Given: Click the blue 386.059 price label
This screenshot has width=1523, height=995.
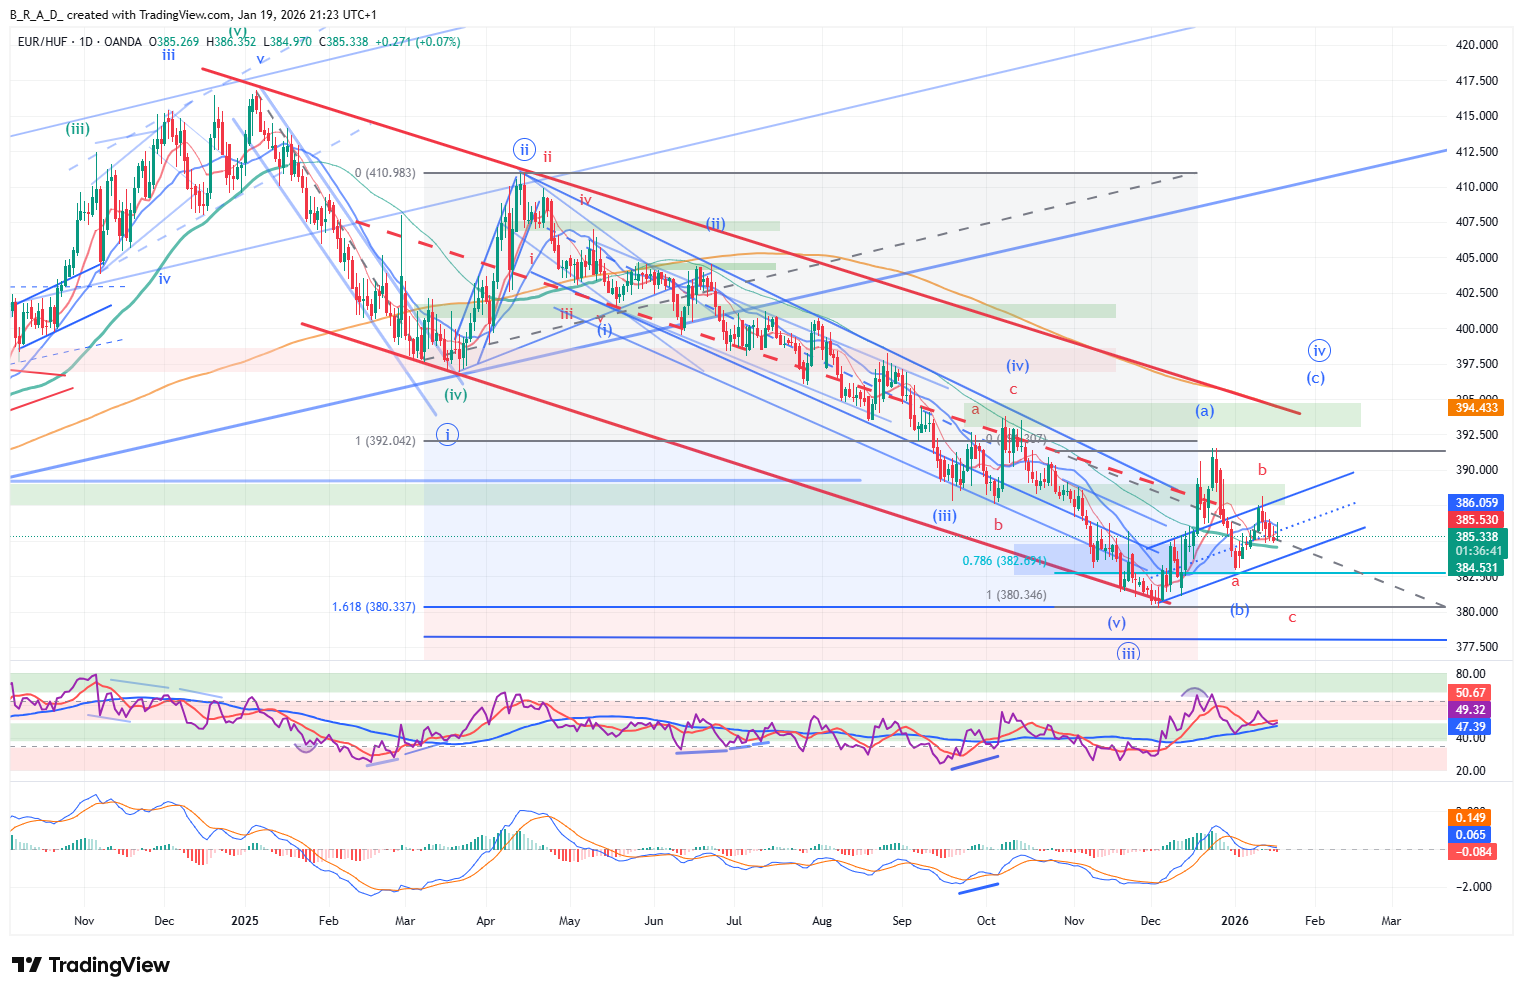Looking at the screenshot, I should (x=1476, y=503).
